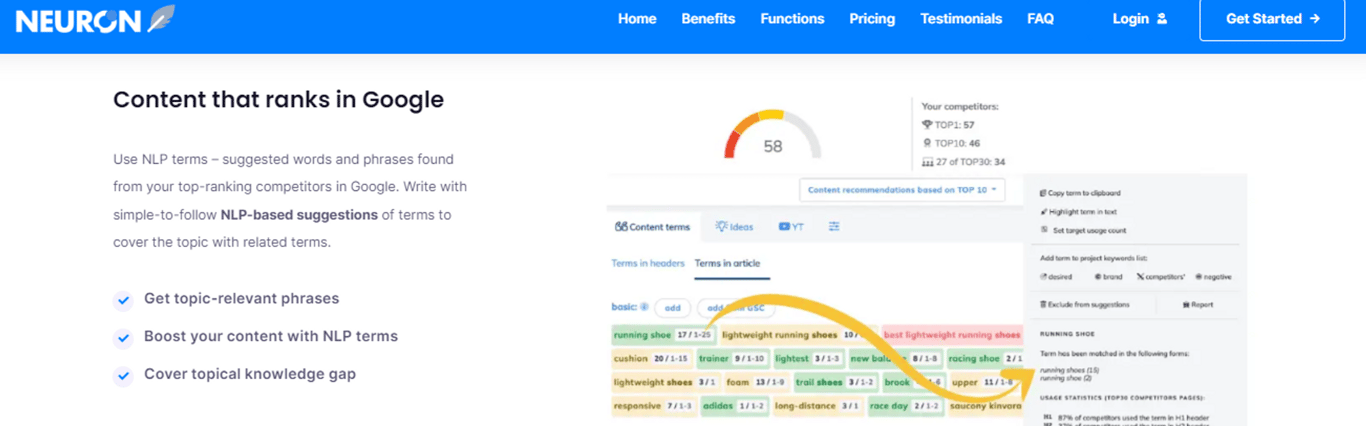Open Content recommendations based on TOP 10 dropdown

click(902, 189)
